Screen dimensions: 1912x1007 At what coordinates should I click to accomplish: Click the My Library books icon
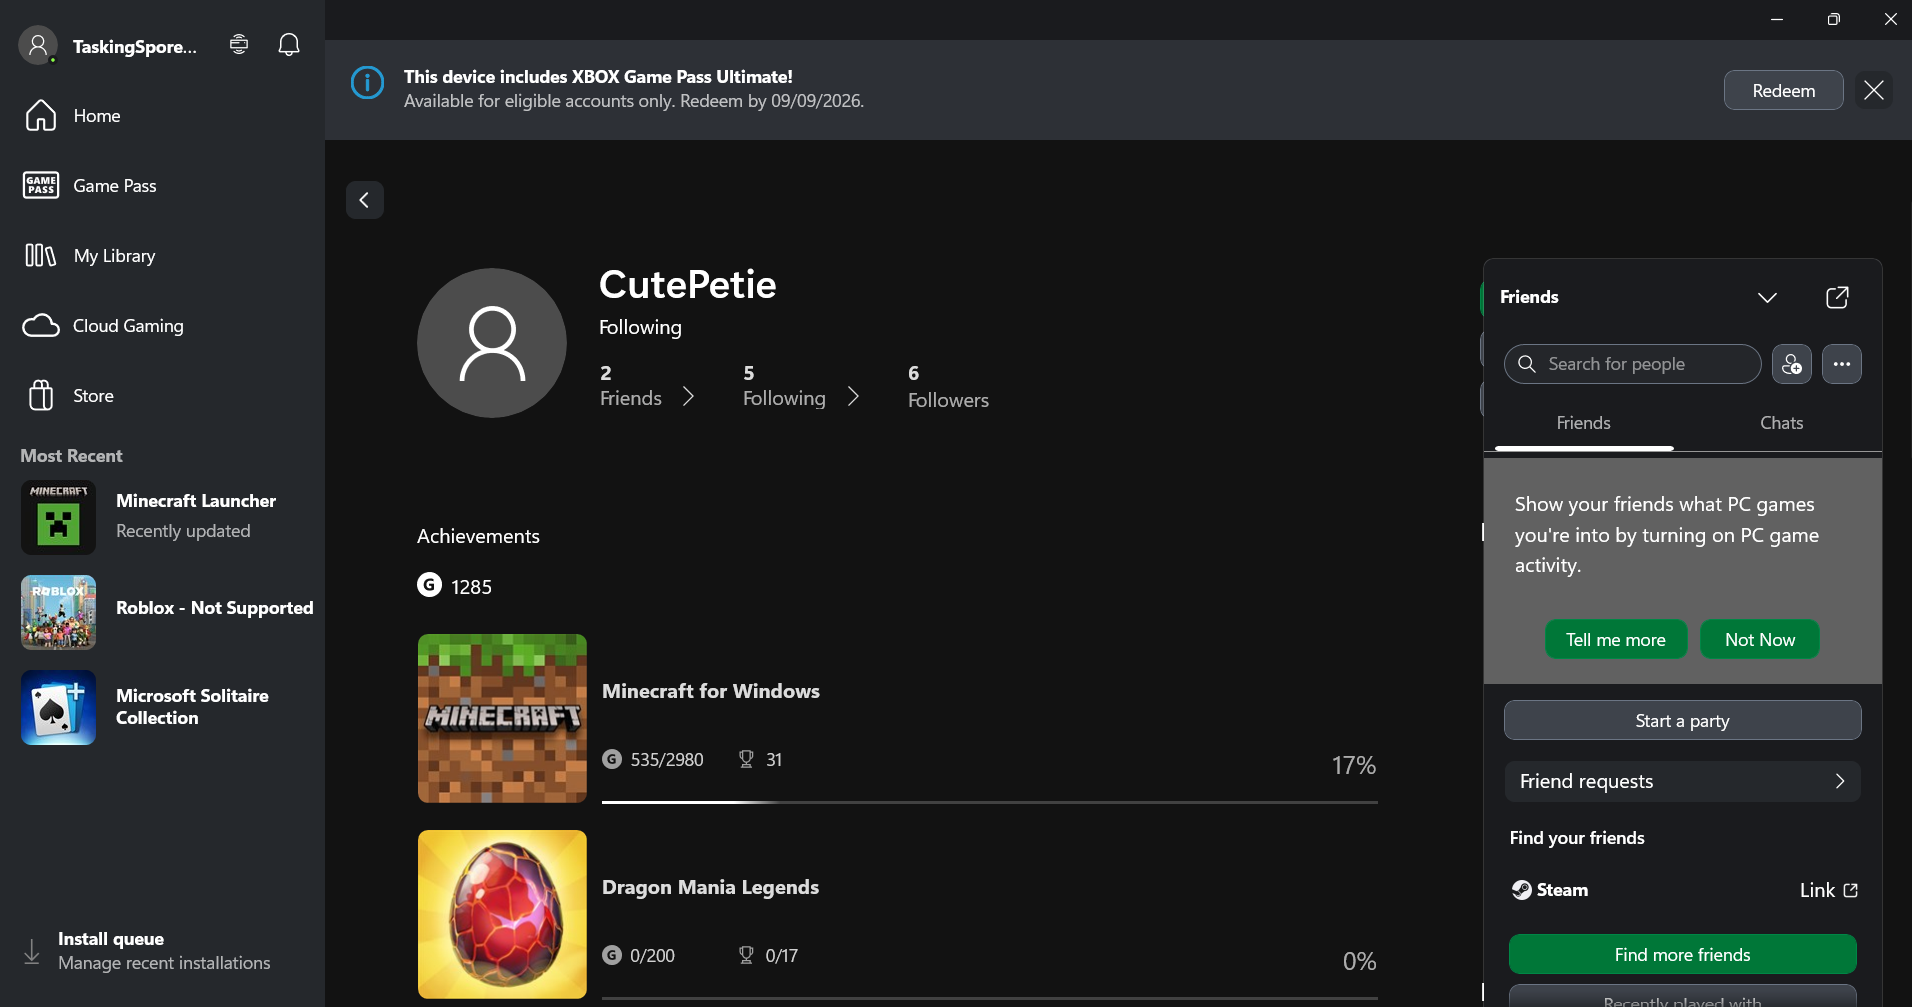[41, 255]
